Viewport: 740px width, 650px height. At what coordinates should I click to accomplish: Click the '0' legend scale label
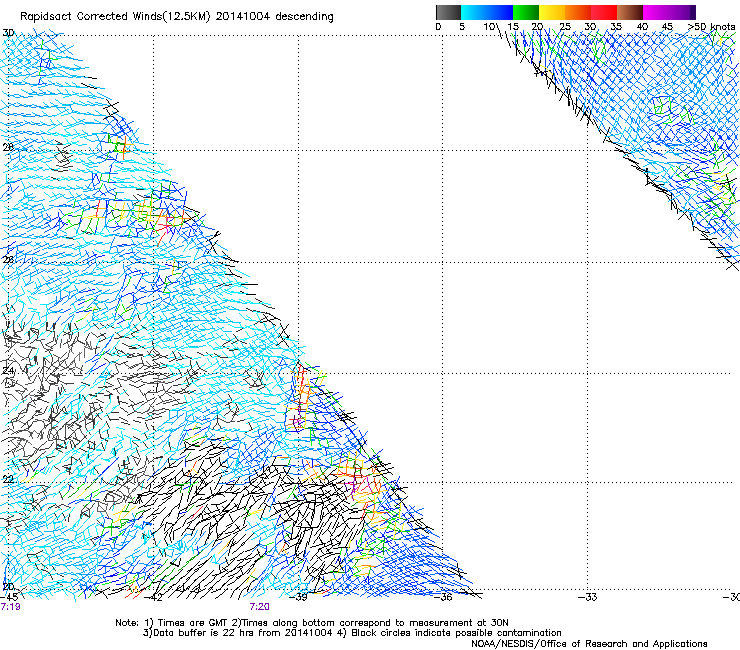coord(438,26)
